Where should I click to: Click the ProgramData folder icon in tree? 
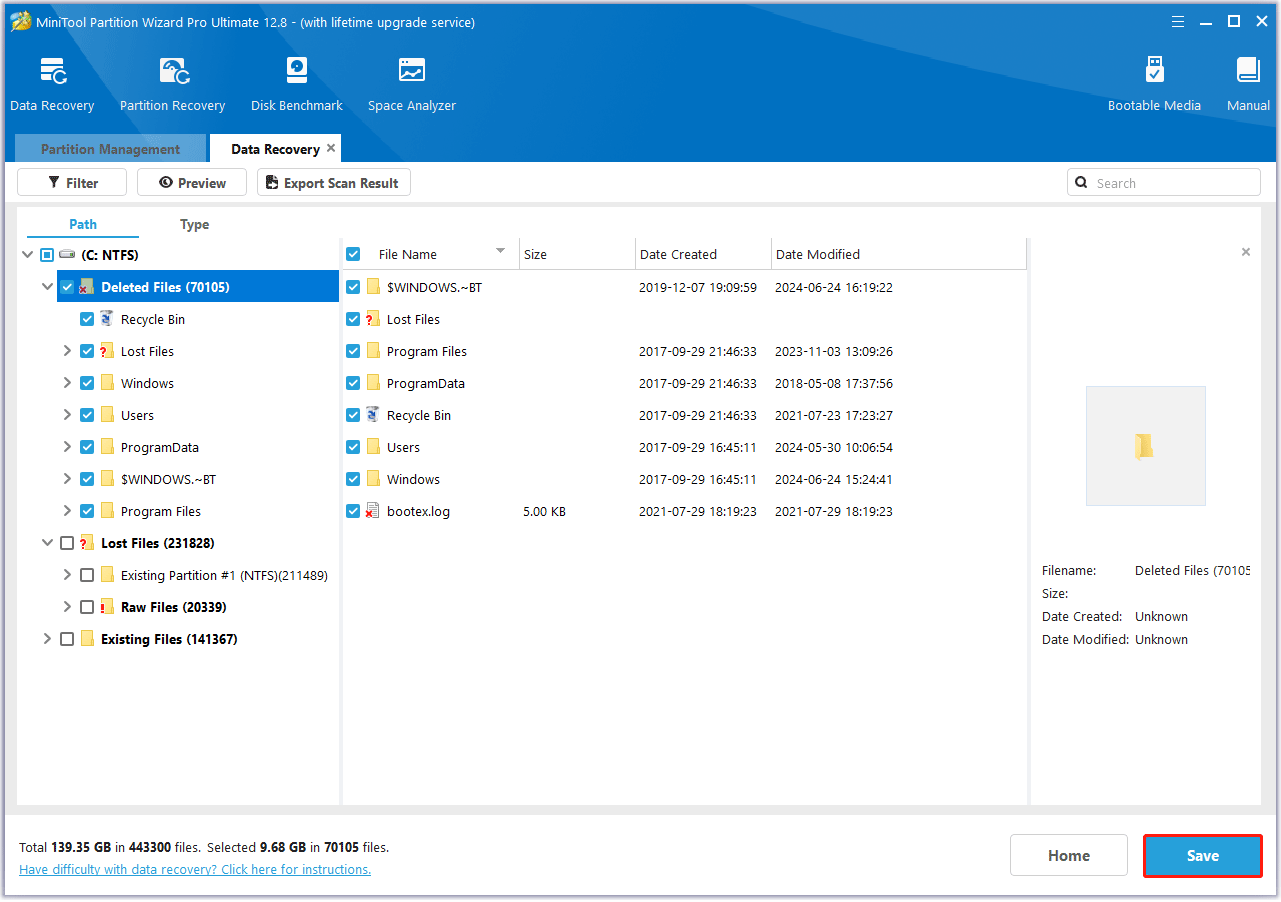(x=107, y=447)
